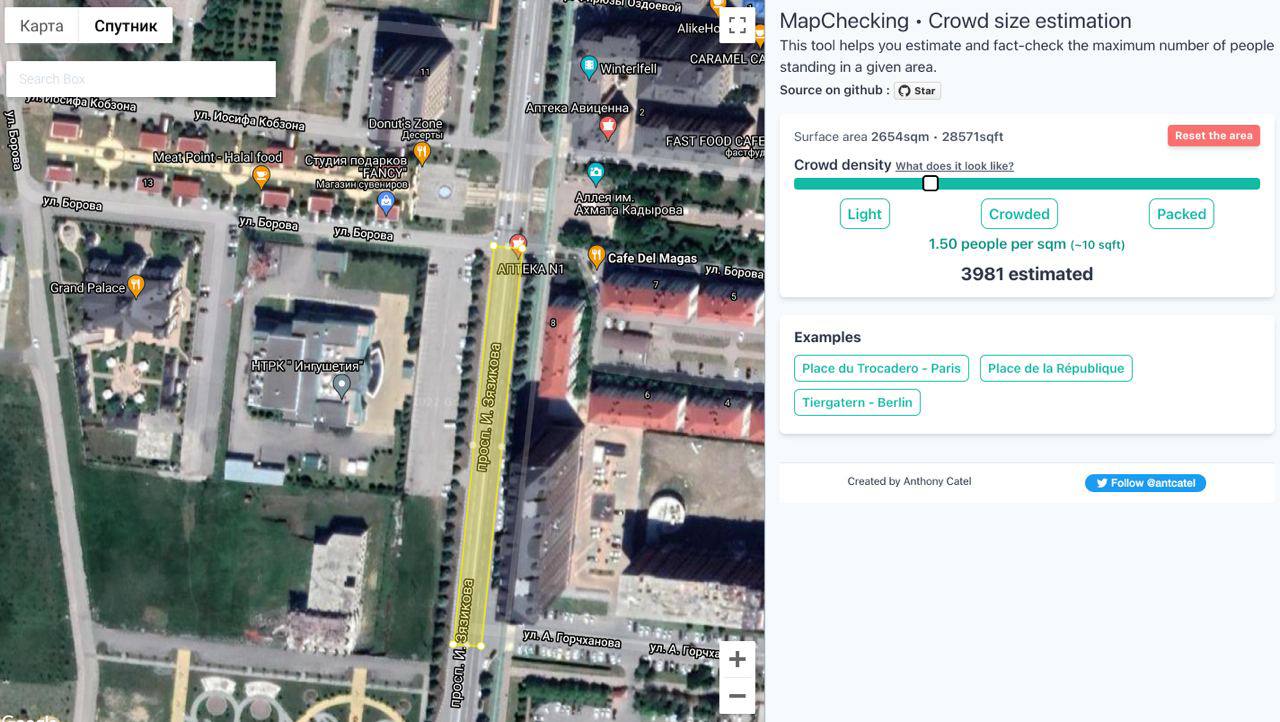Load Place de la République example
This screenshot has width=1280, height=722.
point(1056,368)
